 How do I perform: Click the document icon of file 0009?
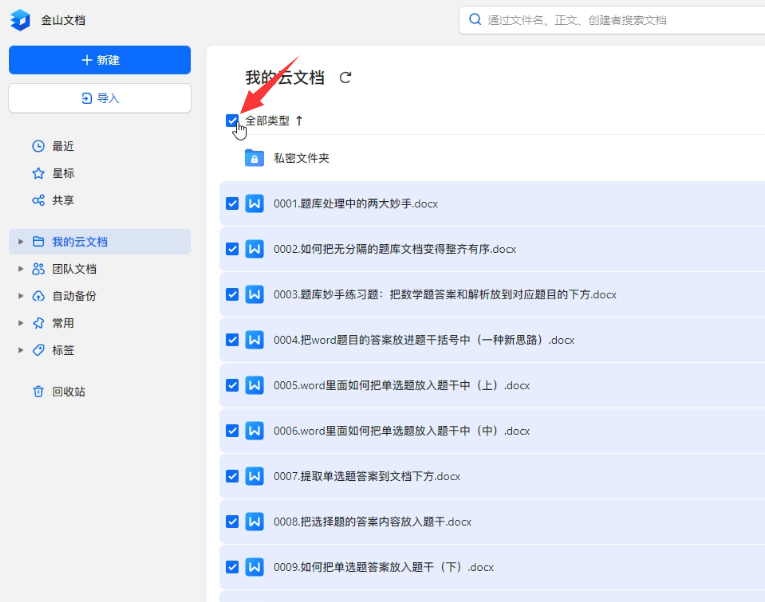tap(254, 567)
